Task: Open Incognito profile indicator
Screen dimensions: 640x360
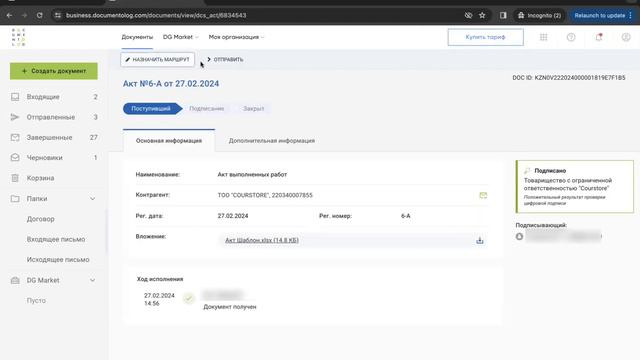Action: point(539,16)
